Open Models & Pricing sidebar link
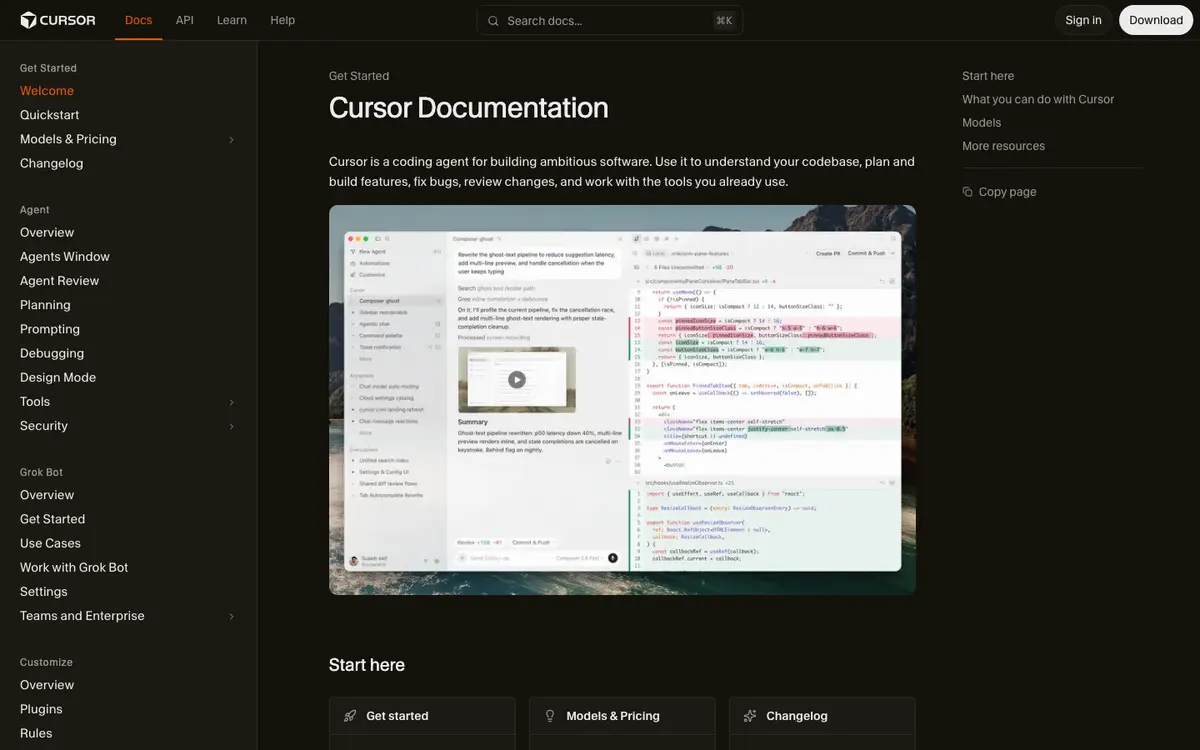This screenshot has height=750, width=1200. 68,139
